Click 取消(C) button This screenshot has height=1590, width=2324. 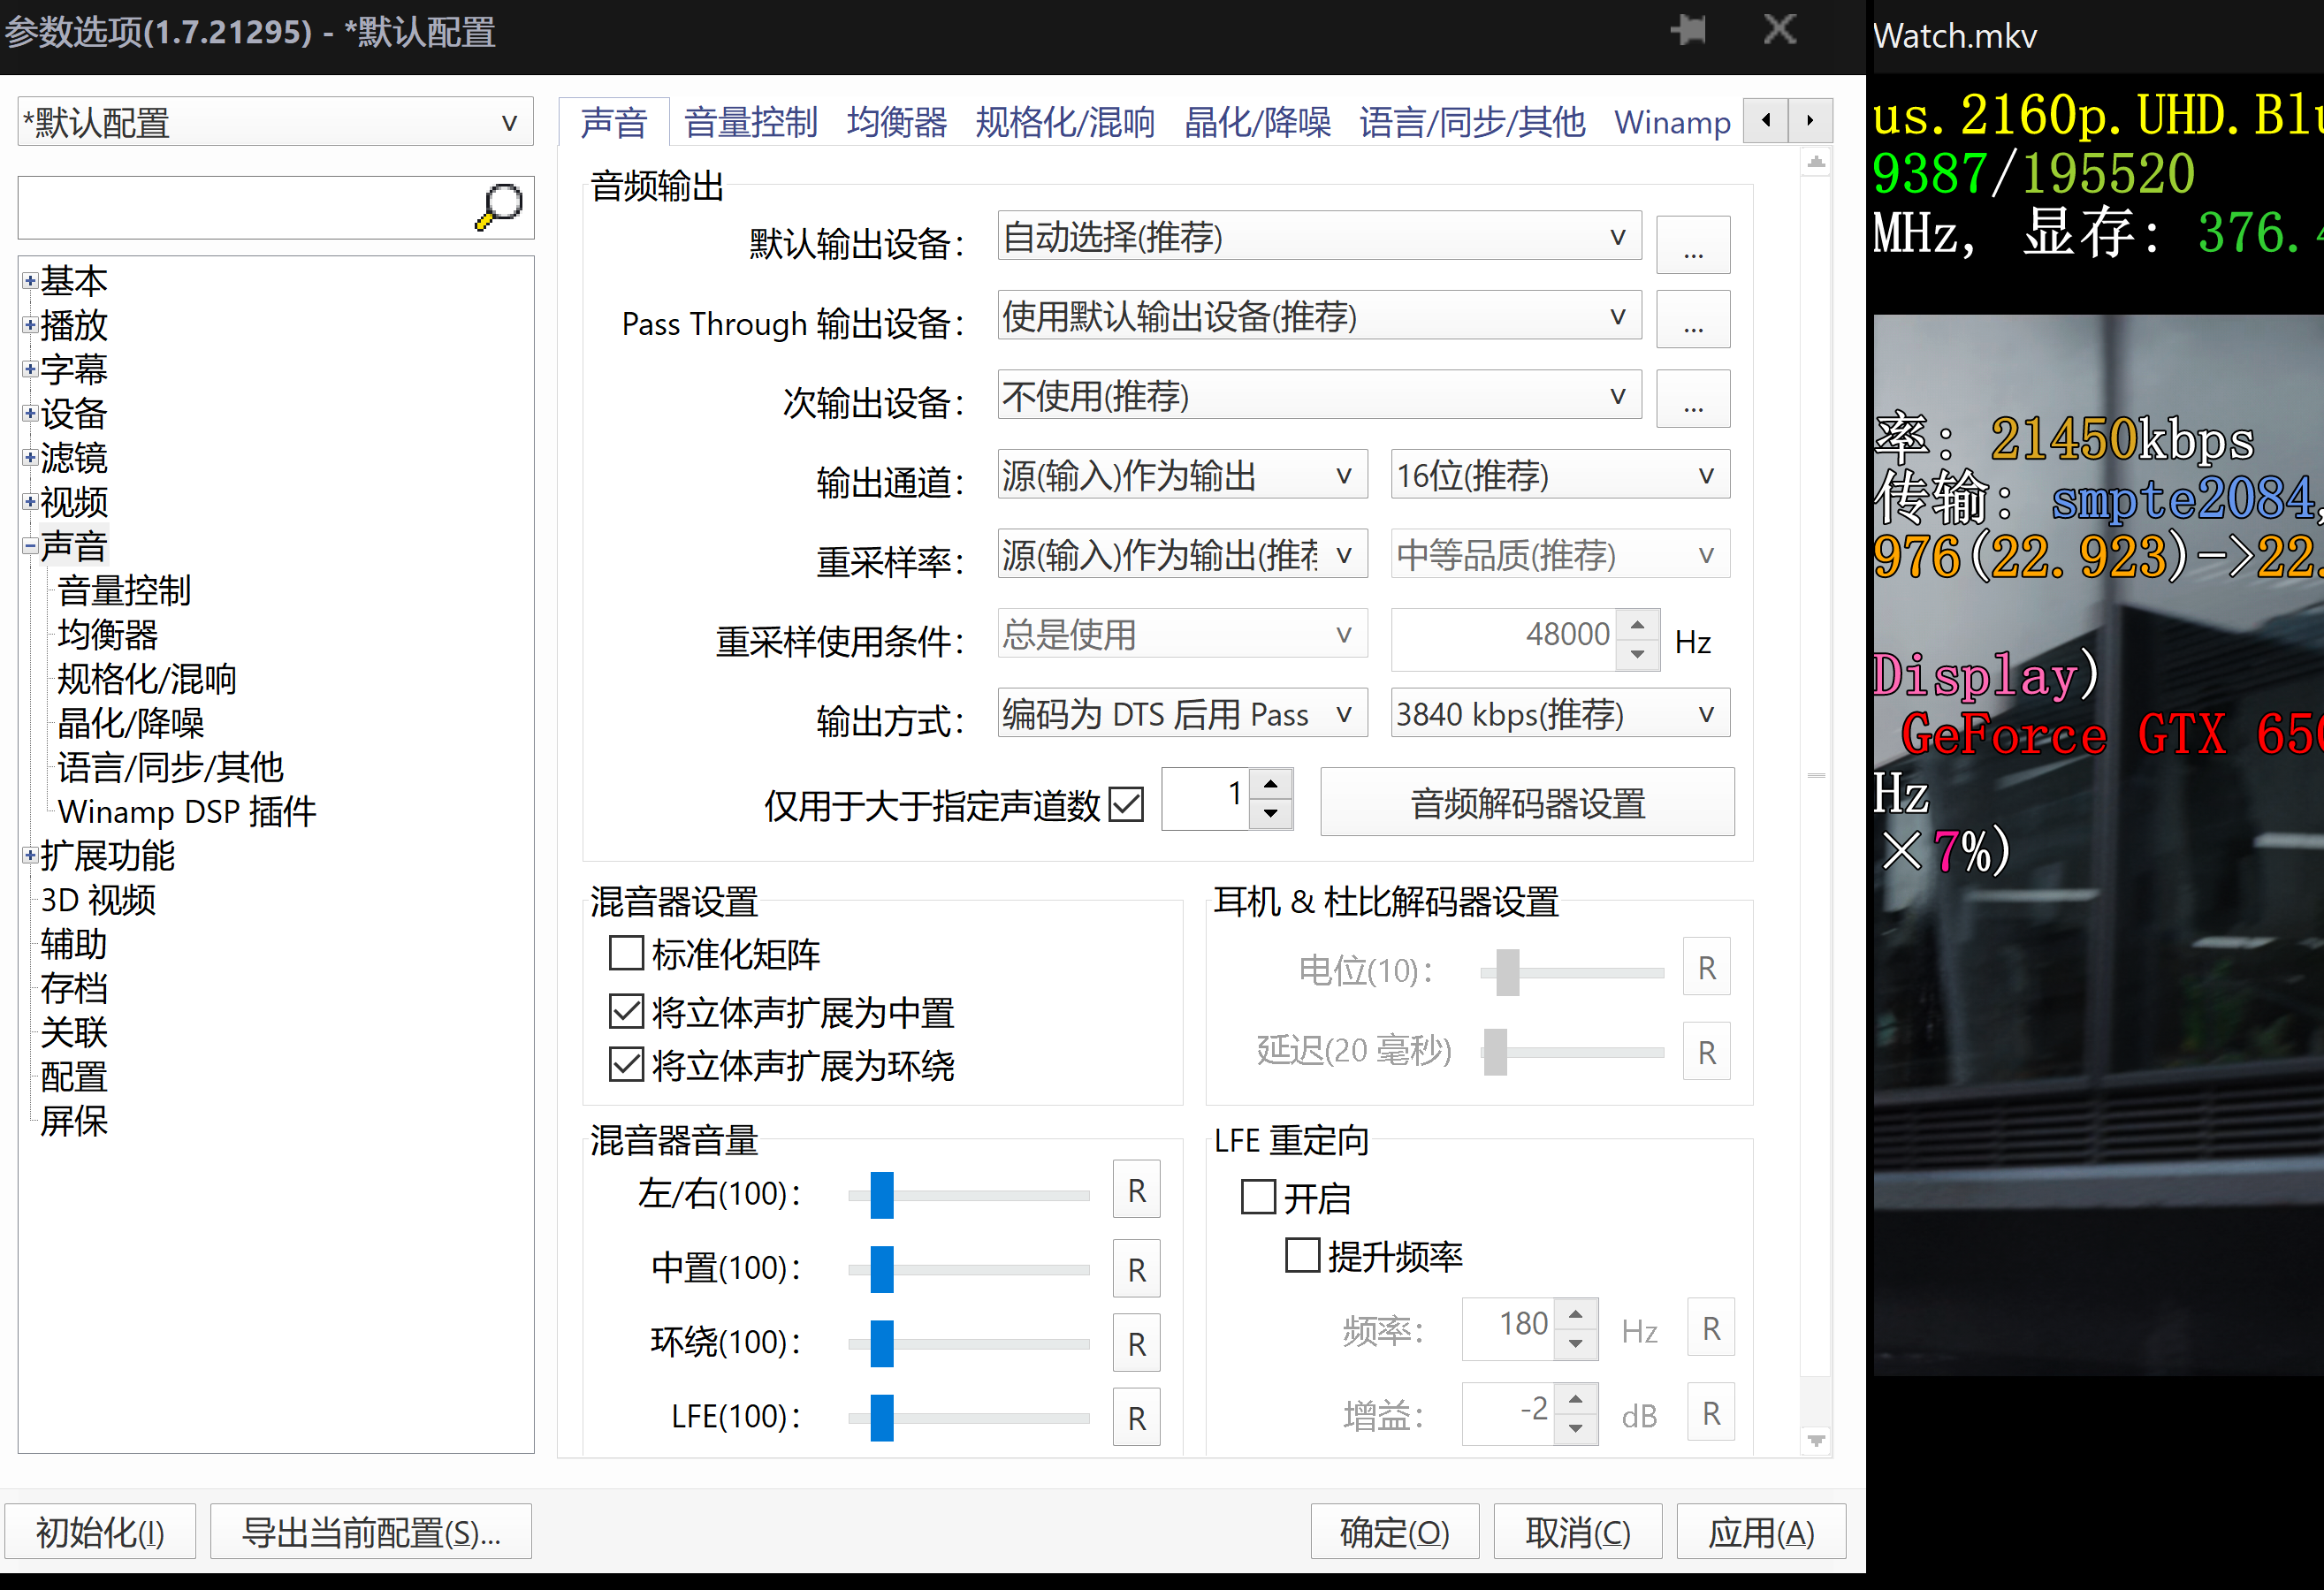1577,1531
